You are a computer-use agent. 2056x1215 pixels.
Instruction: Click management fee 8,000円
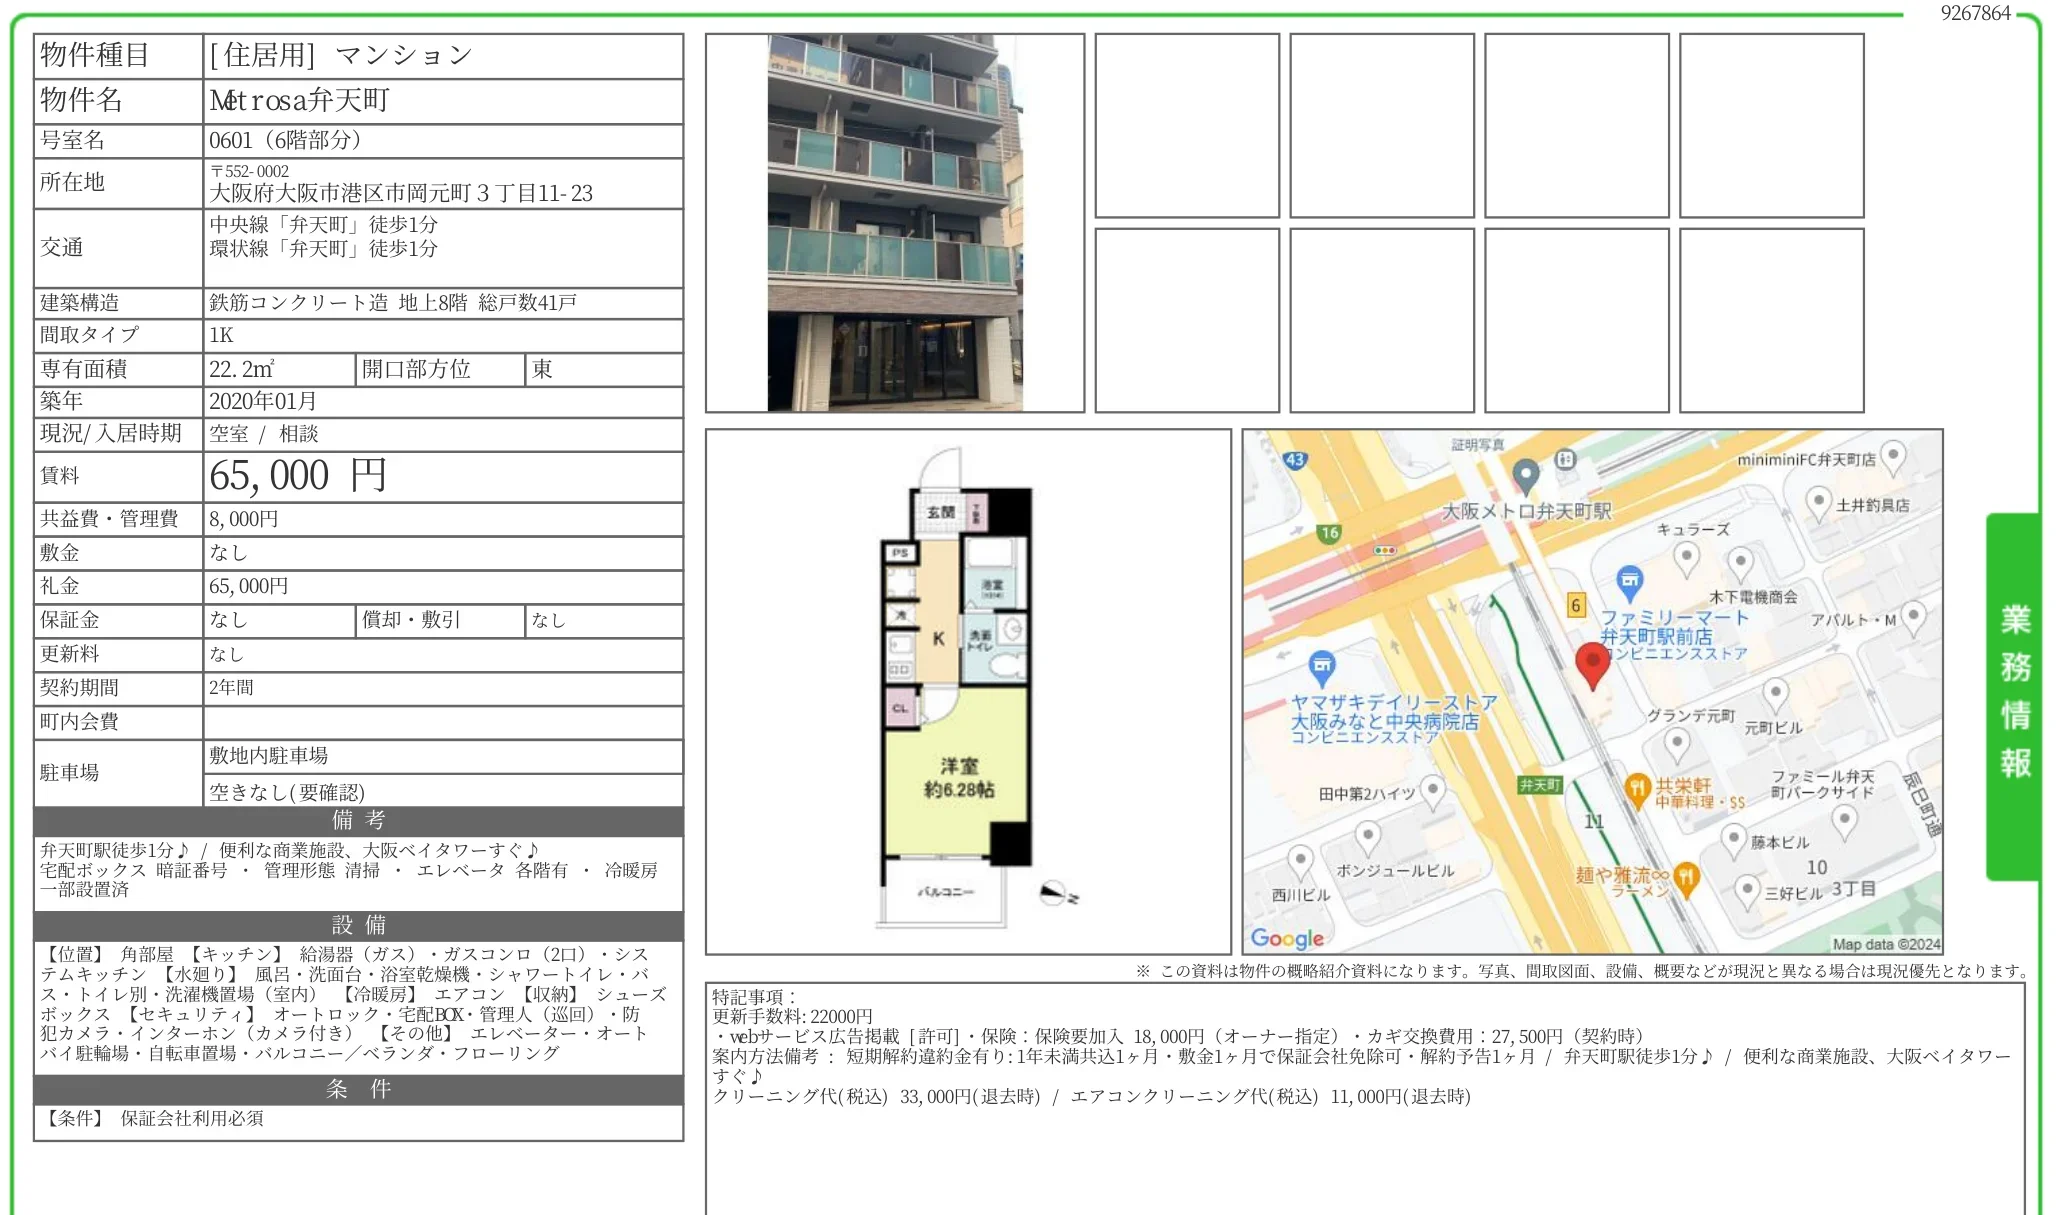tap(244, 519)
